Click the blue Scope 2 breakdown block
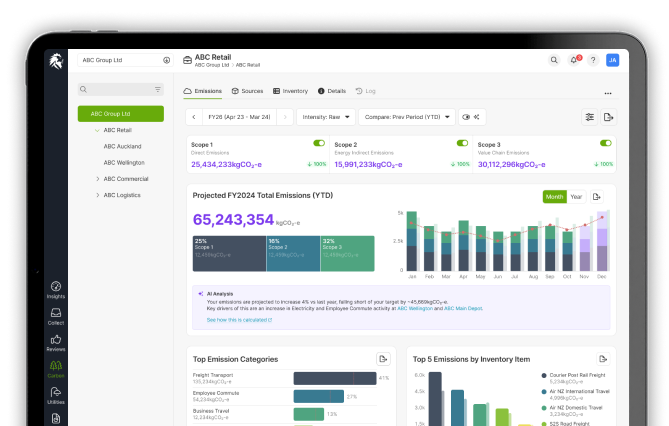This screenshot has width=669, height=426. 293,254
